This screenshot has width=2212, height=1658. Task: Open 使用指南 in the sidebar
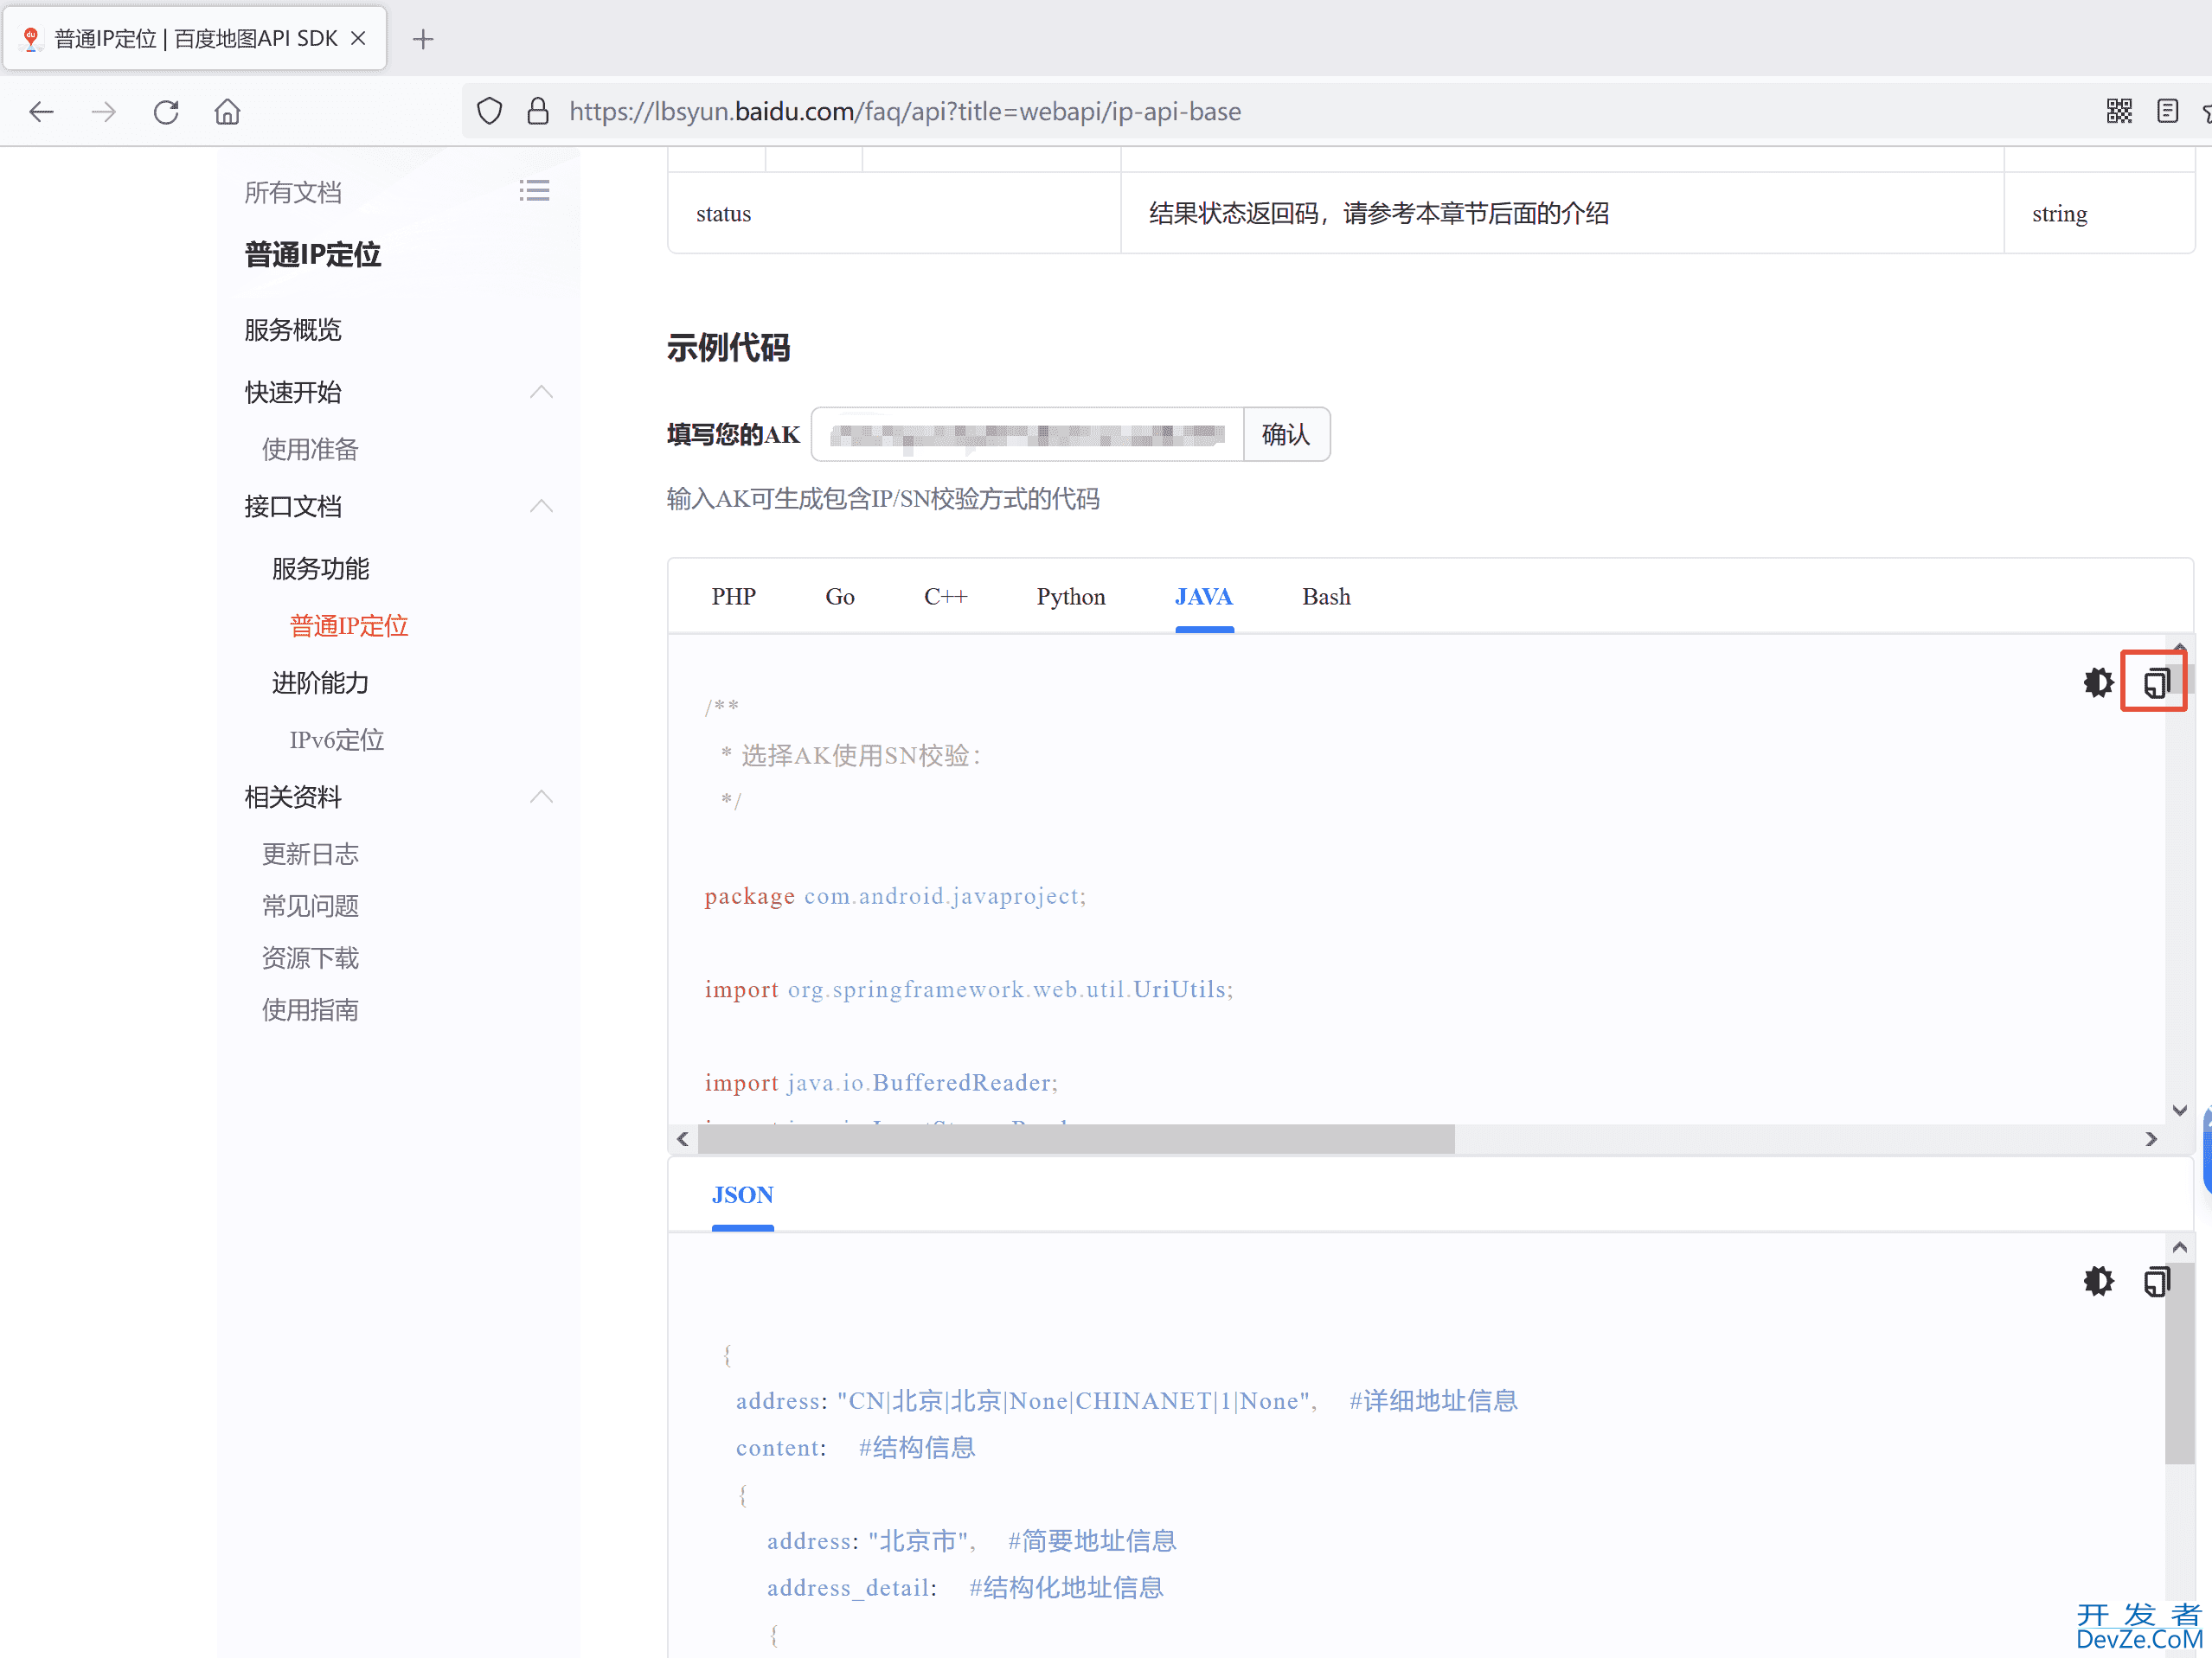310,1010
